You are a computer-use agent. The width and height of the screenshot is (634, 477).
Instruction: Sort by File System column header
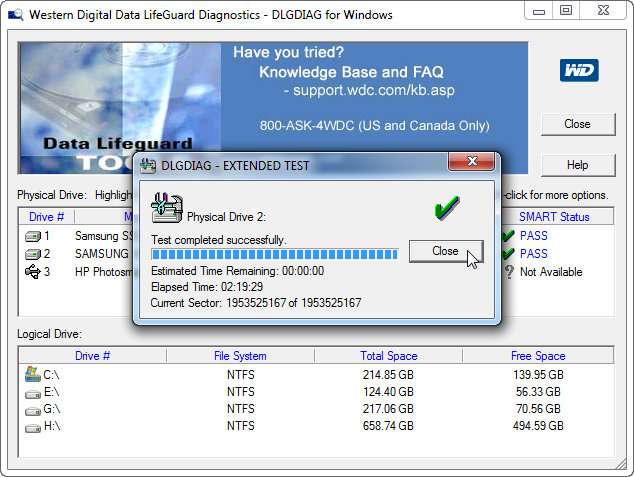point(240,356)
